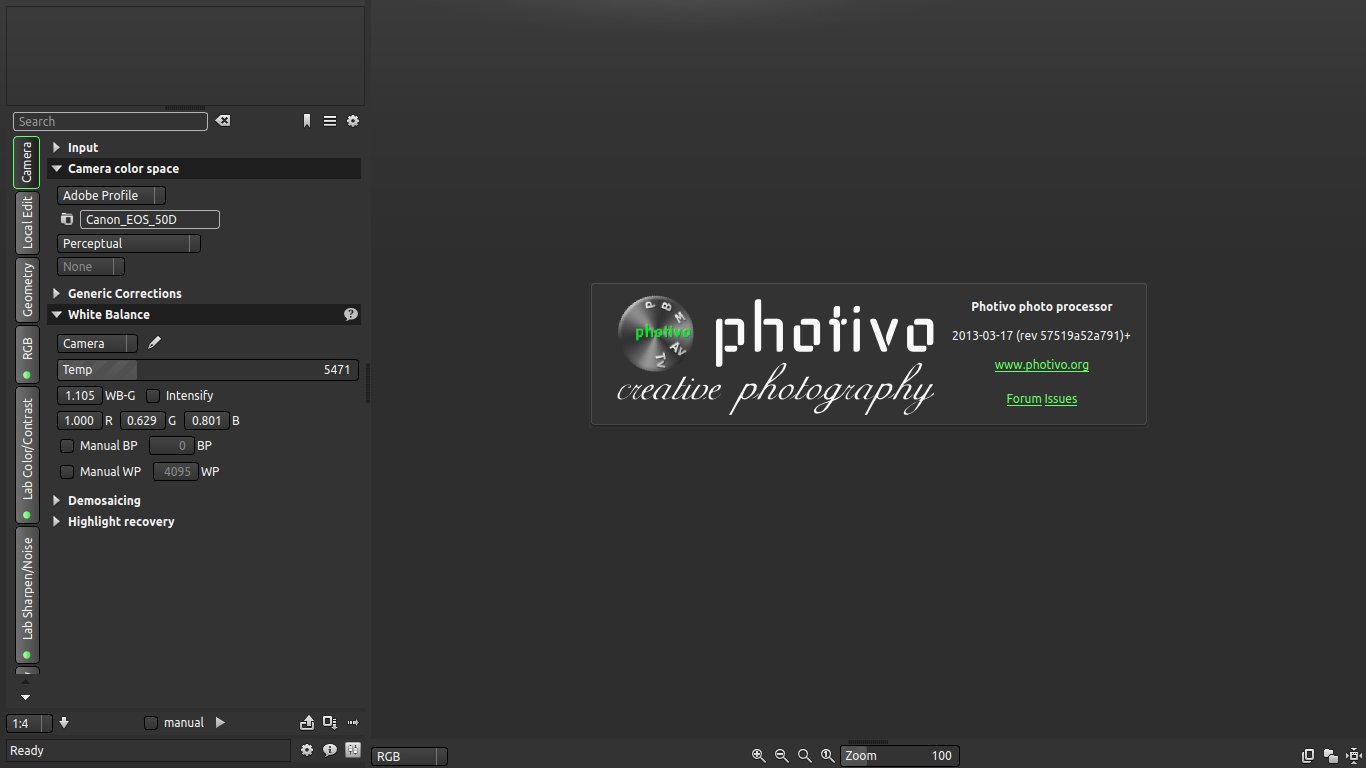Open the www.photivo.org link
Image resolution: width=1366 pixels, height=768 pixels.
coord(1041,365)
